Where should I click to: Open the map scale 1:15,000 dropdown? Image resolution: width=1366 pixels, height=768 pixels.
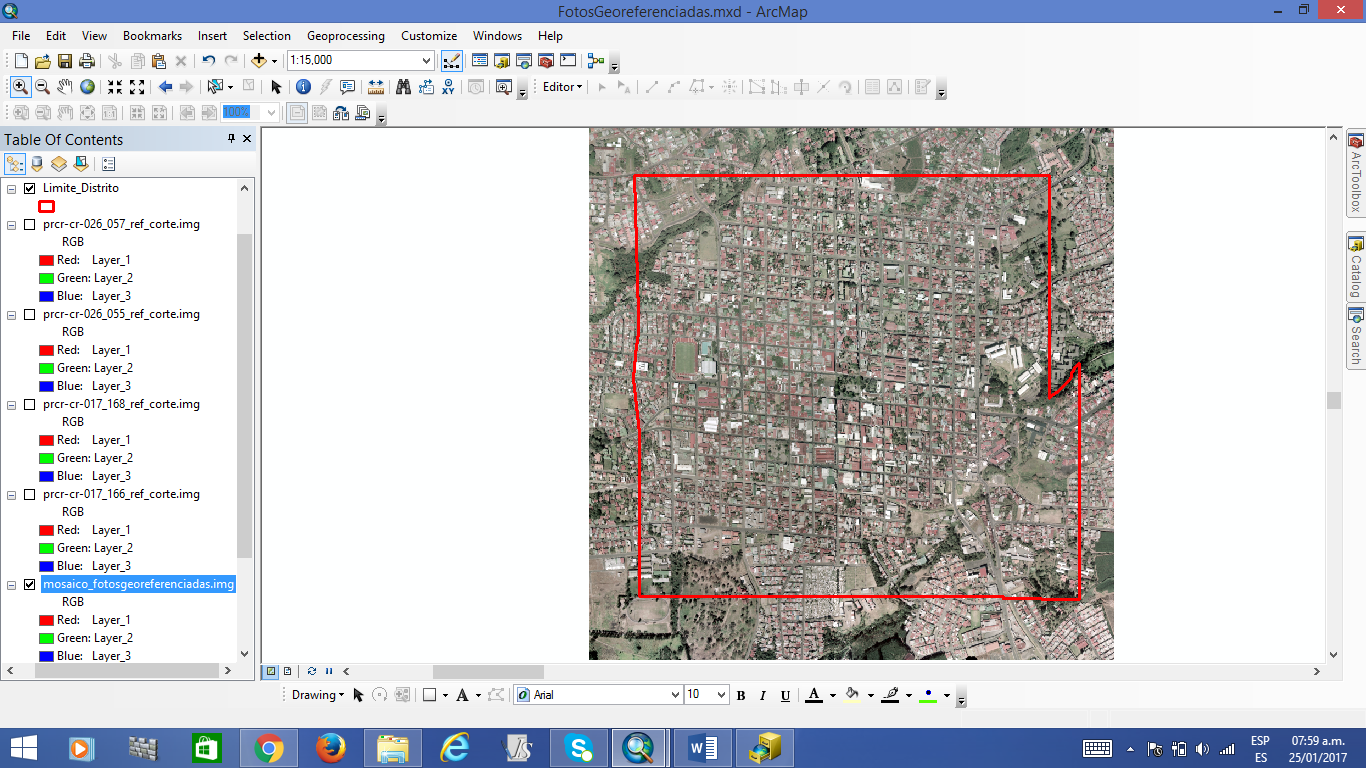tap(427, 61)
